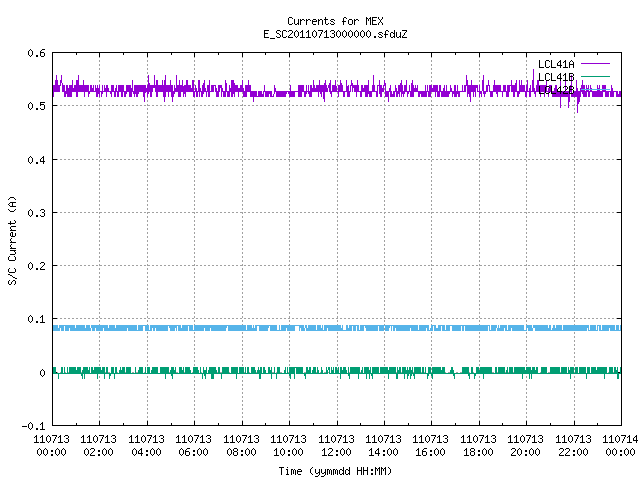640x480 pixels.
Task: Select the LCL41A legend label
Action: 556,64
